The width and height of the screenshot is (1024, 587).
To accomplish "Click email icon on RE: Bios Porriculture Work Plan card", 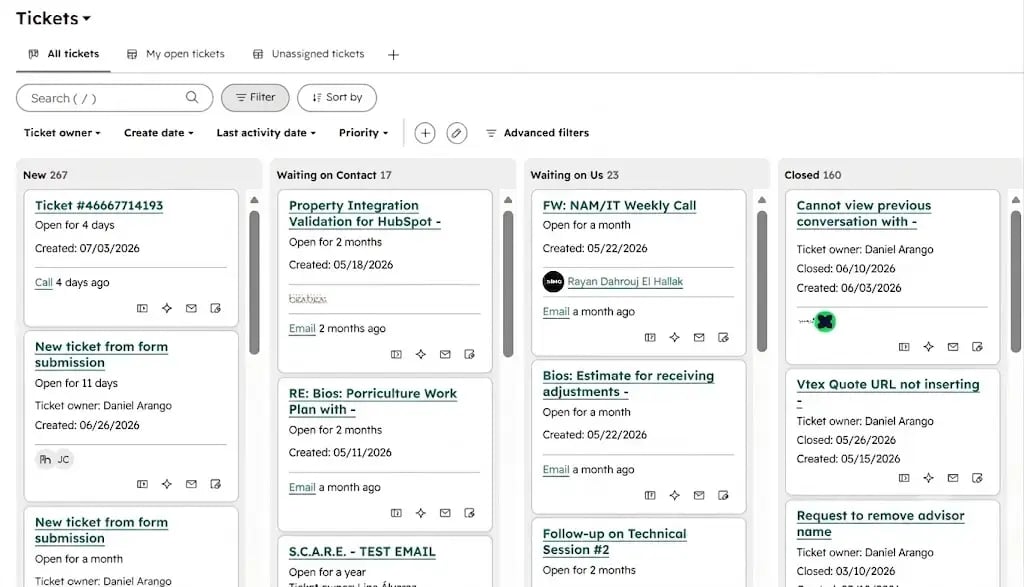I will (x=445, y=513).
